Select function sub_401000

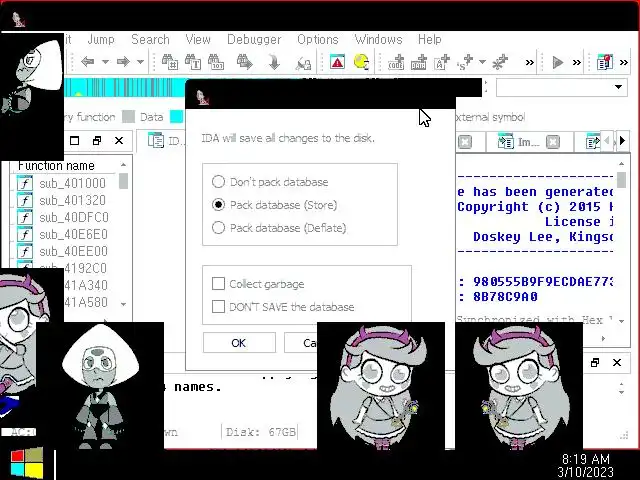click(x=72, y=183)
